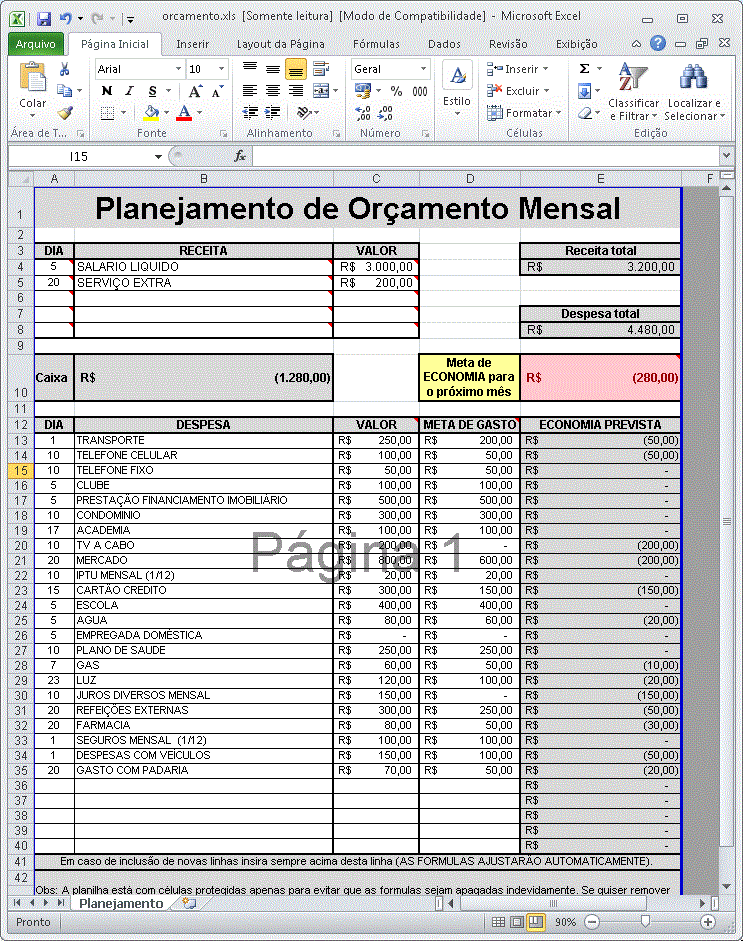
Task: Decrease decimal places icon
Action: coord(385,113)
